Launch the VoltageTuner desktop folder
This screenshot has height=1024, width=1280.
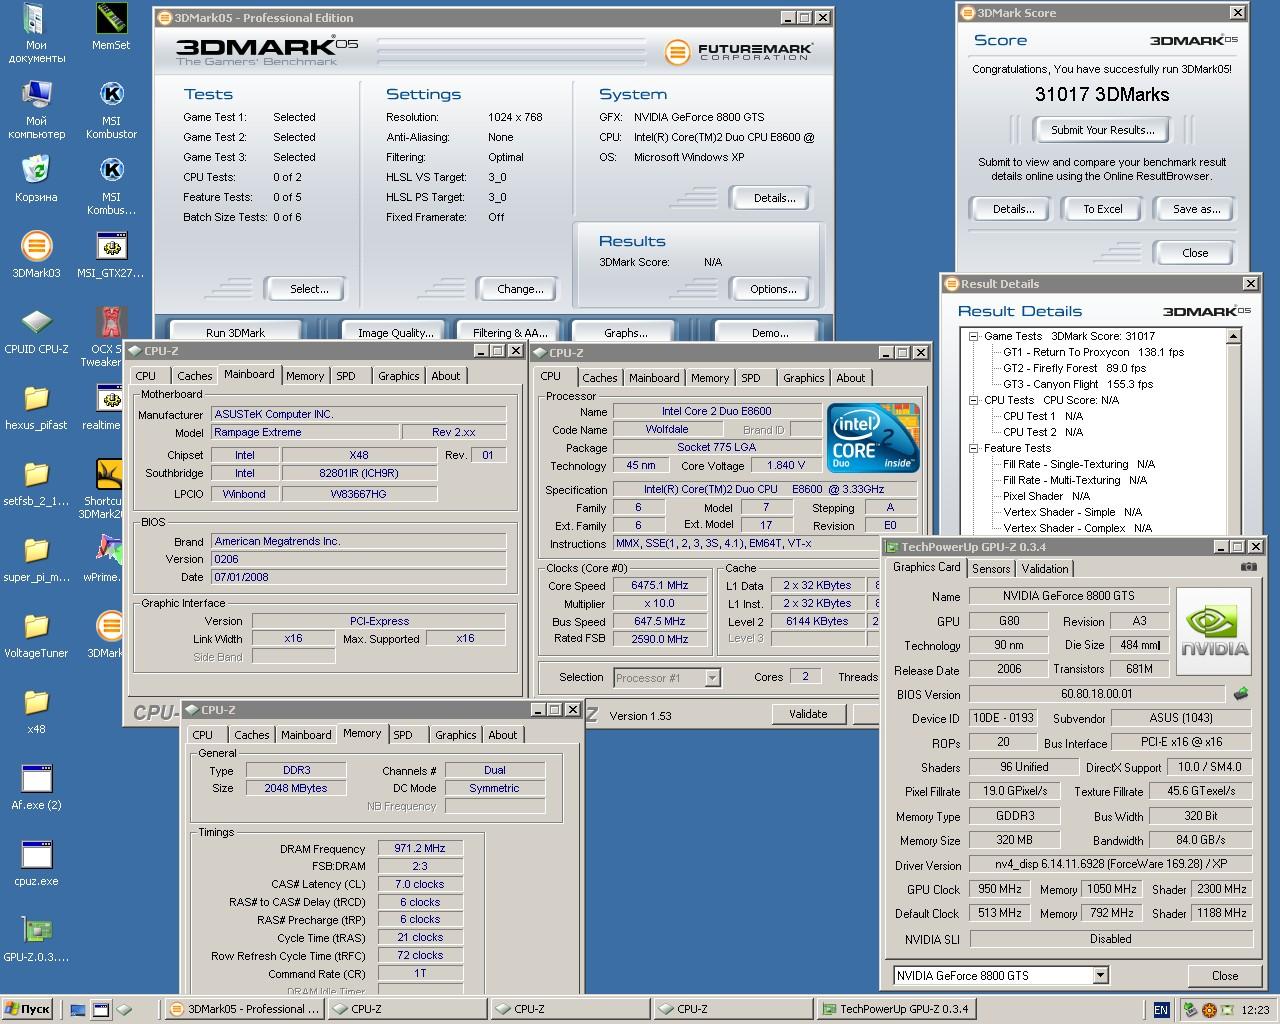(x=36, y=635)
